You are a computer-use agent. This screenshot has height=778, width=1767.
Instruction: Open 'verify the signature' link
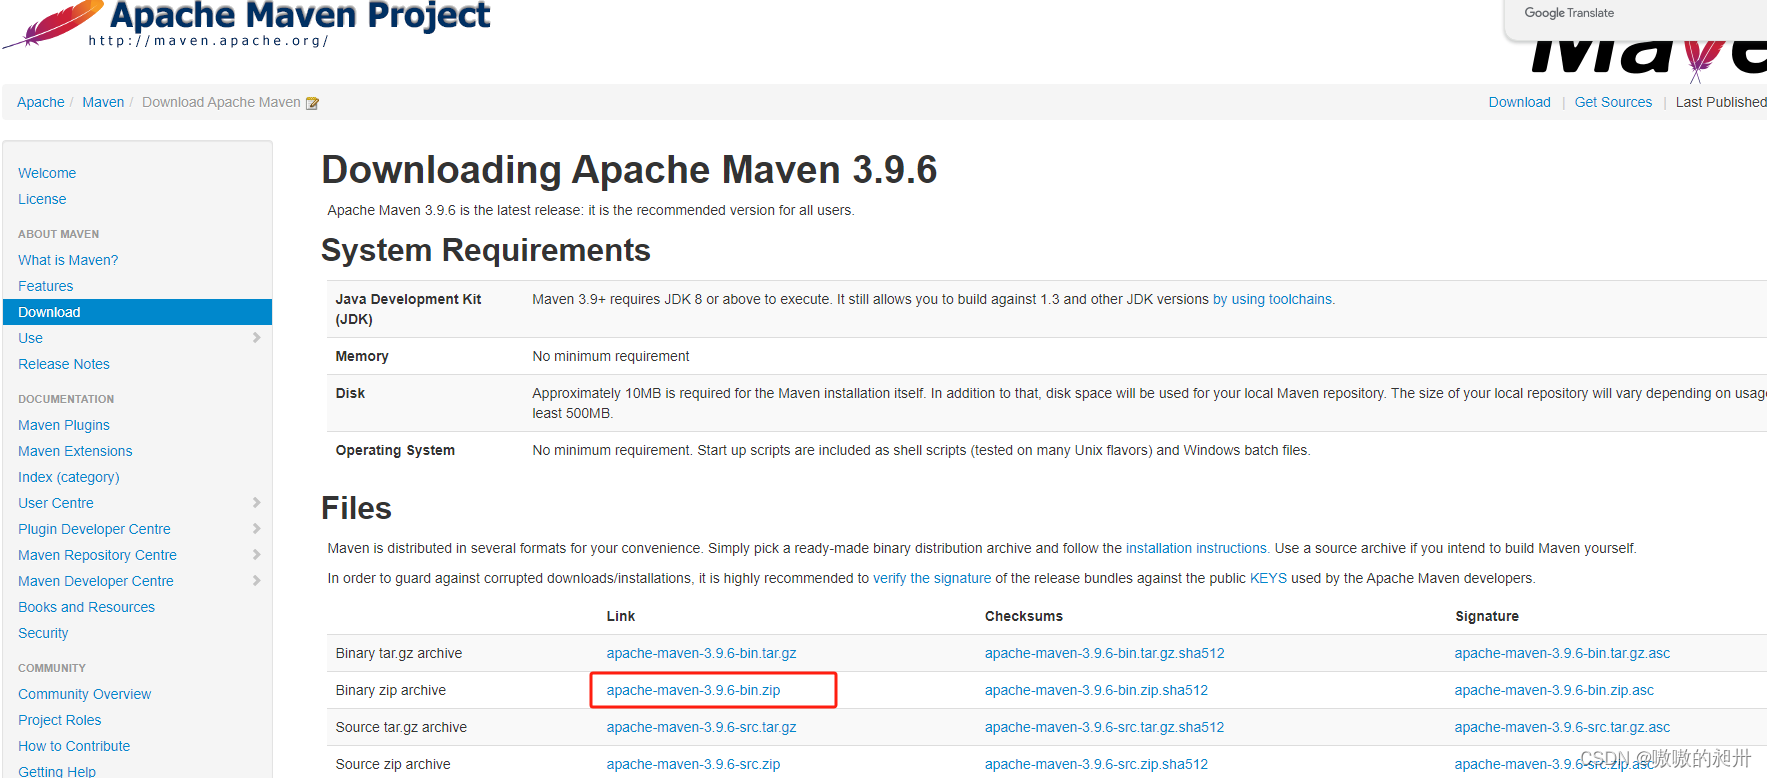coord(932,578)
